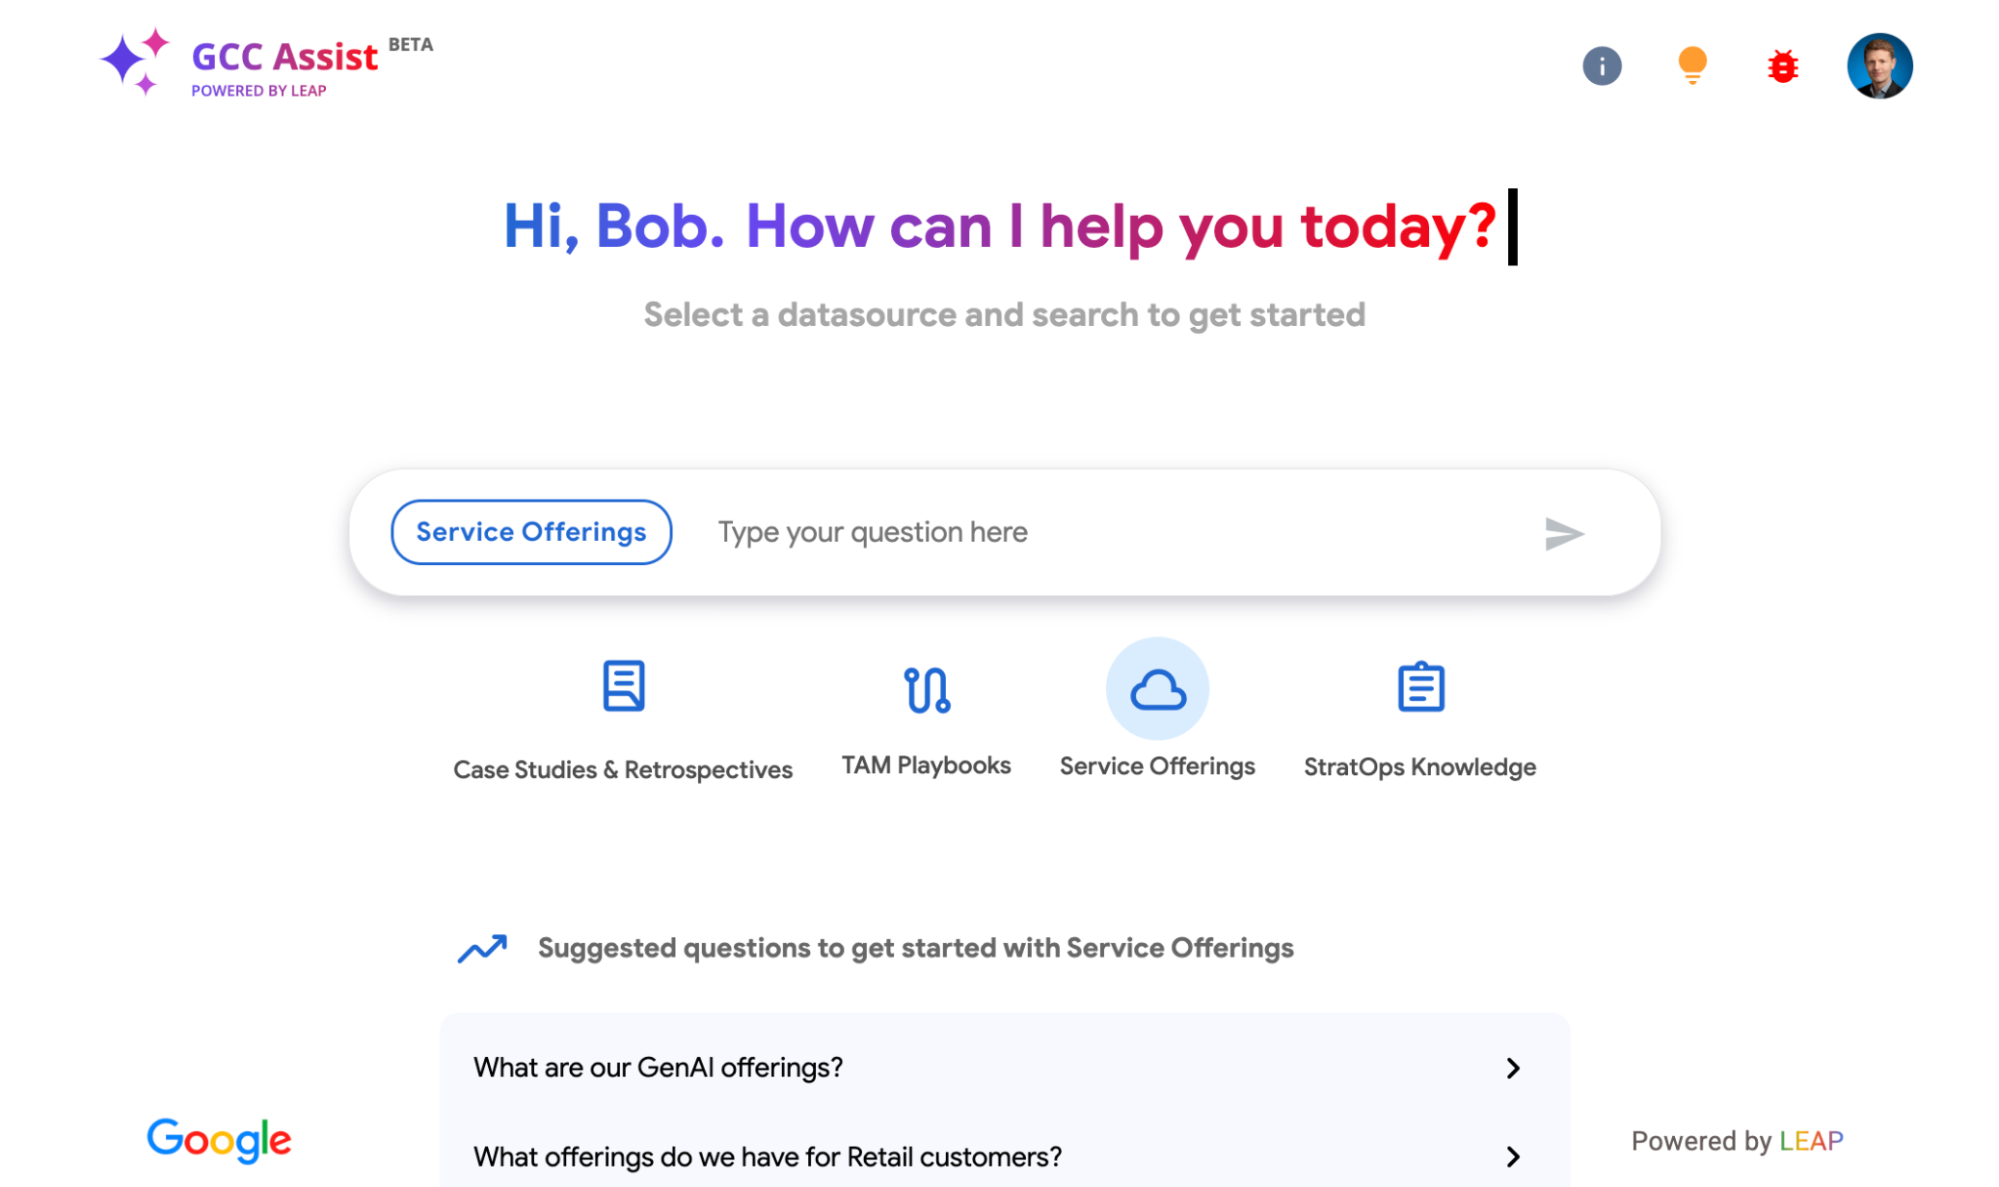Click the lightbulb suggestions icon
This screenshot has width=1999, height=1187.
coord(1694,64)
